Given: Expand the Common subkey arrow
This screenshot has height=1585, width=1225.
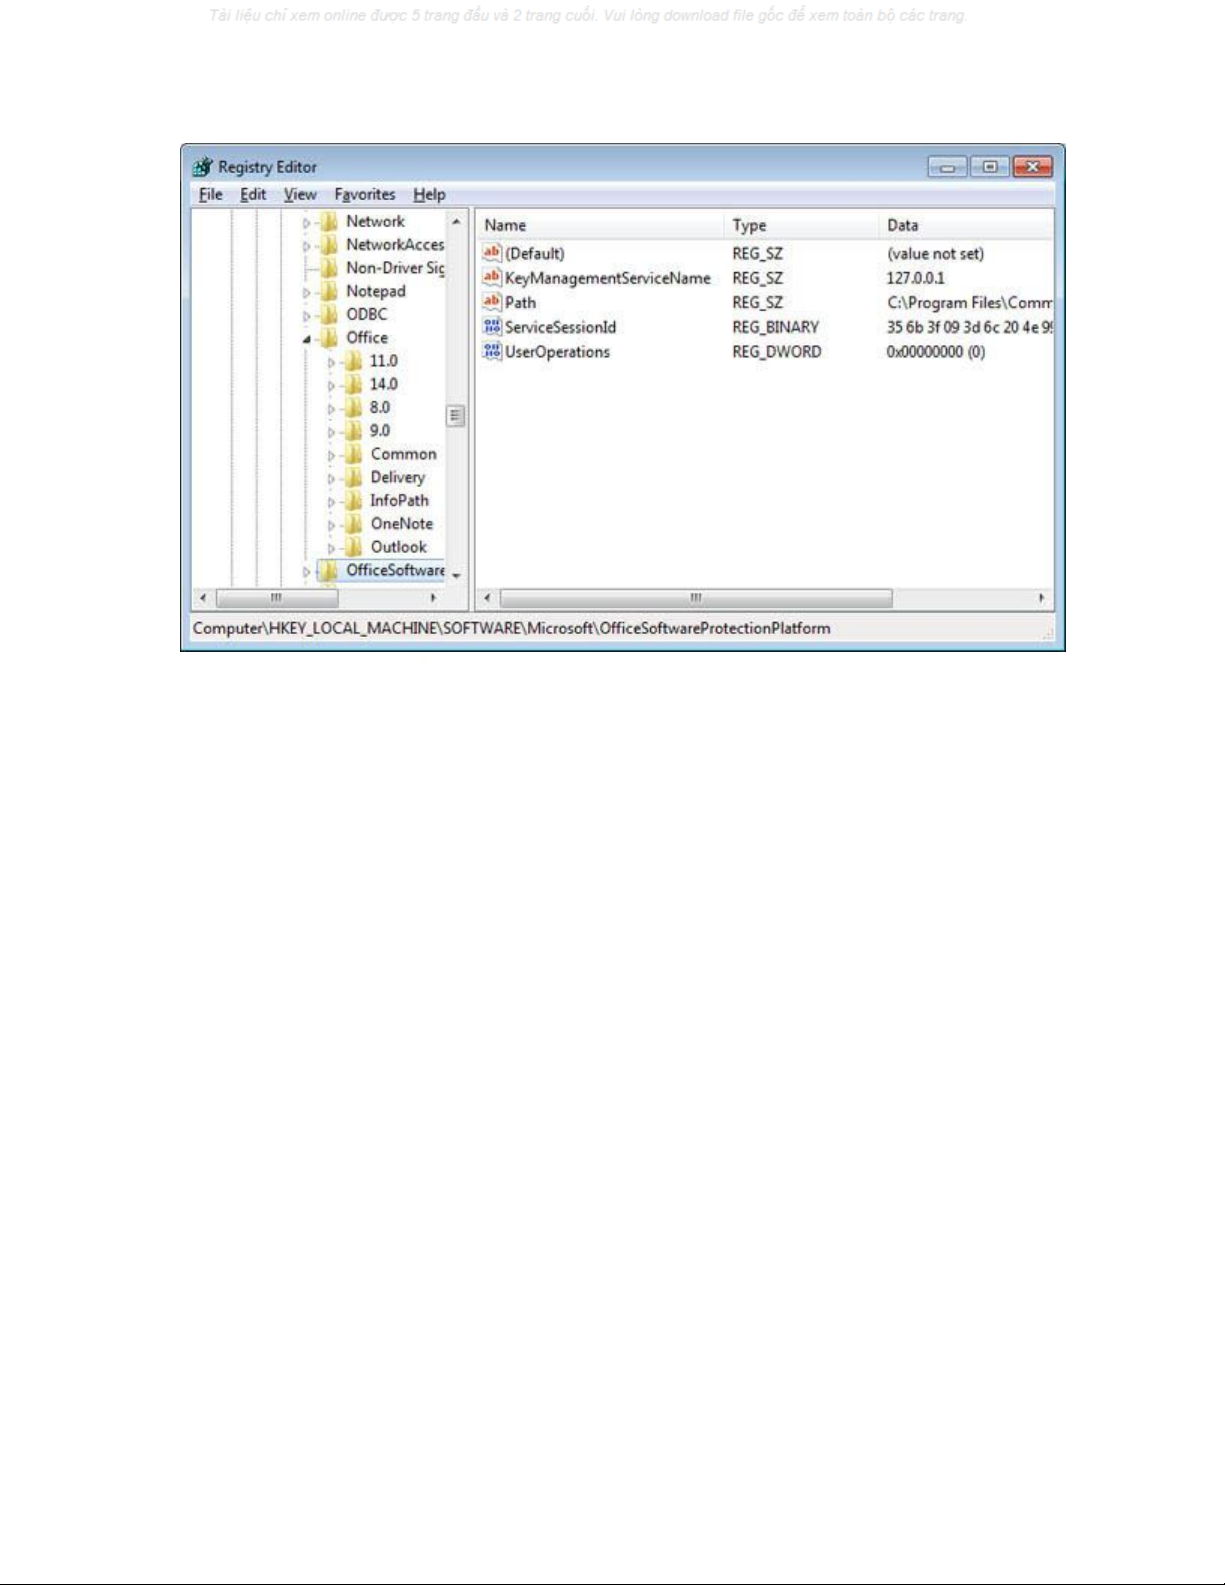Looking at the screenshot, I should [x=331, y=455].
